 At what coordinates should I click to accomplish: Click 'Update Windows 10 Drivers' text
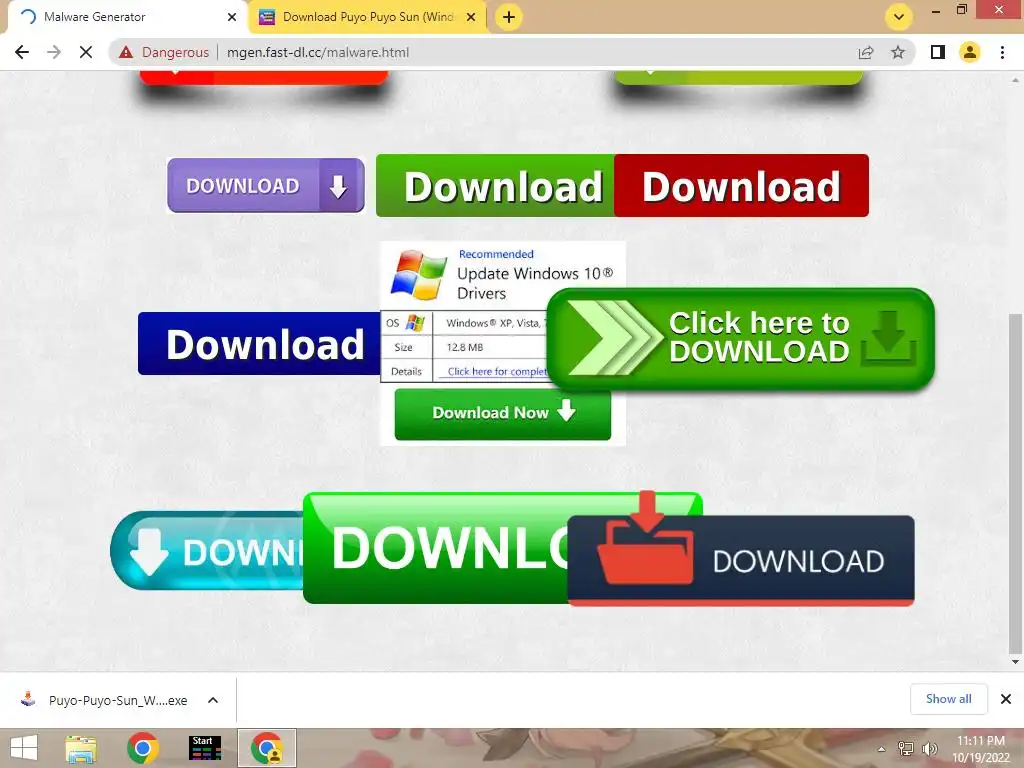536,283
